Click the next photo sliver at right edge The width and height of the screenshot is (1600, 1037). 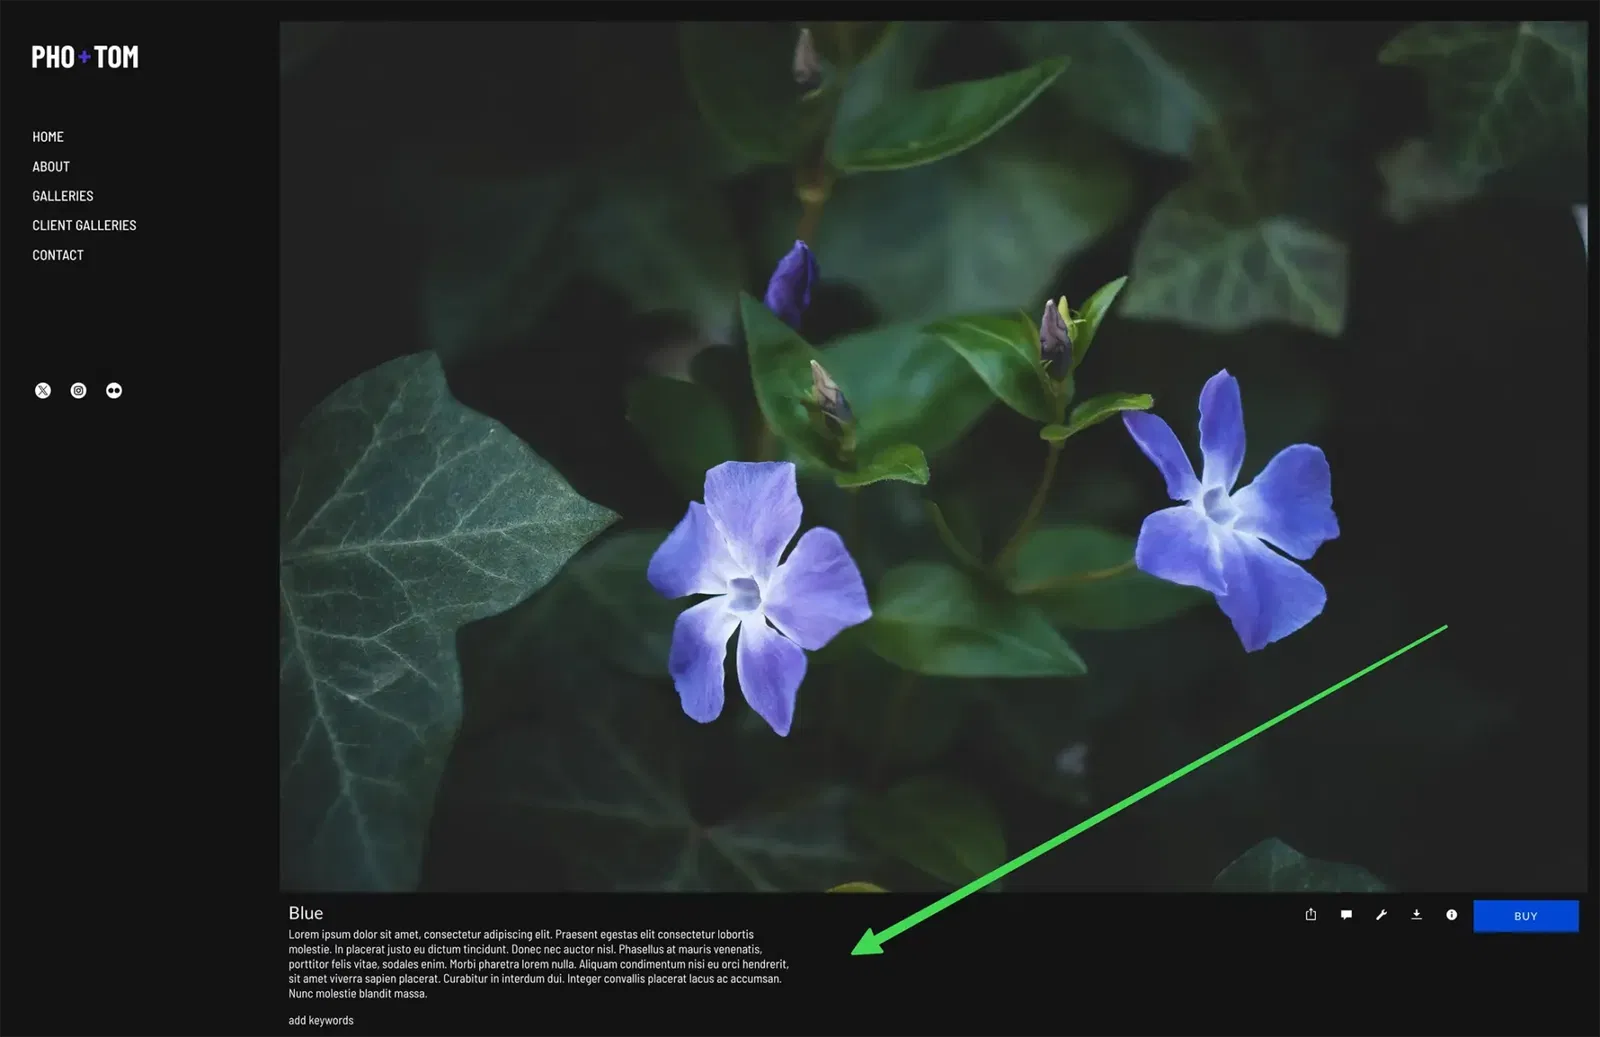1593,450
